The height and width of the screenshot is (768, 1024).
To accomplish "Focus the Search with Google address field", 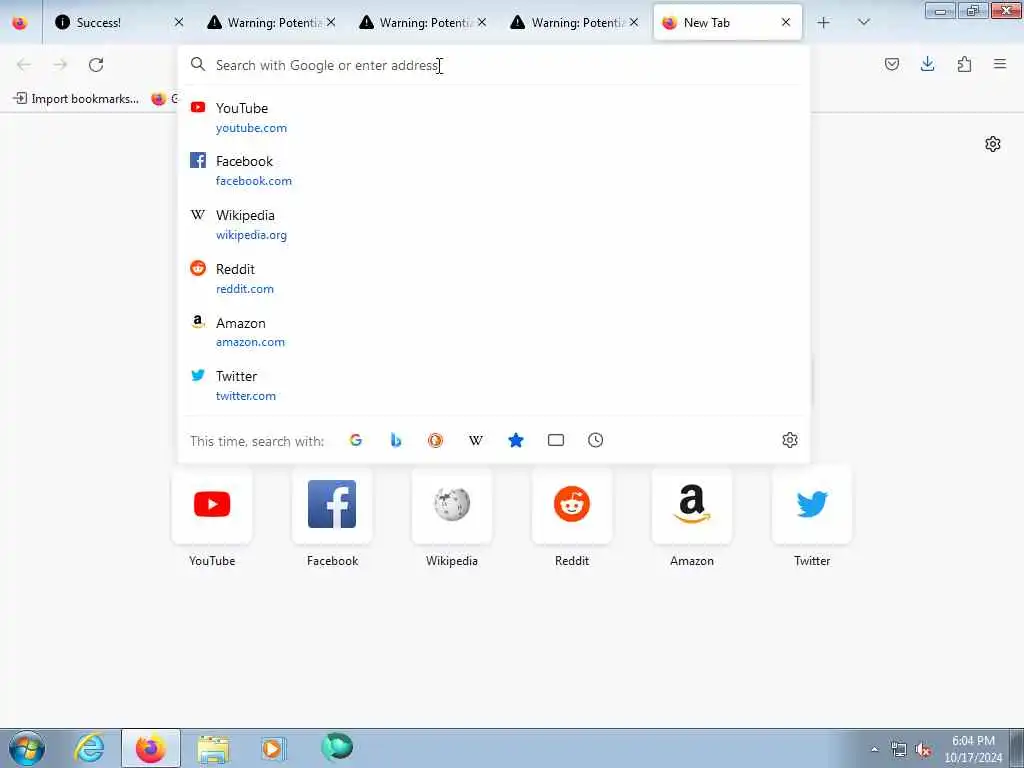I will pos(494,65).
